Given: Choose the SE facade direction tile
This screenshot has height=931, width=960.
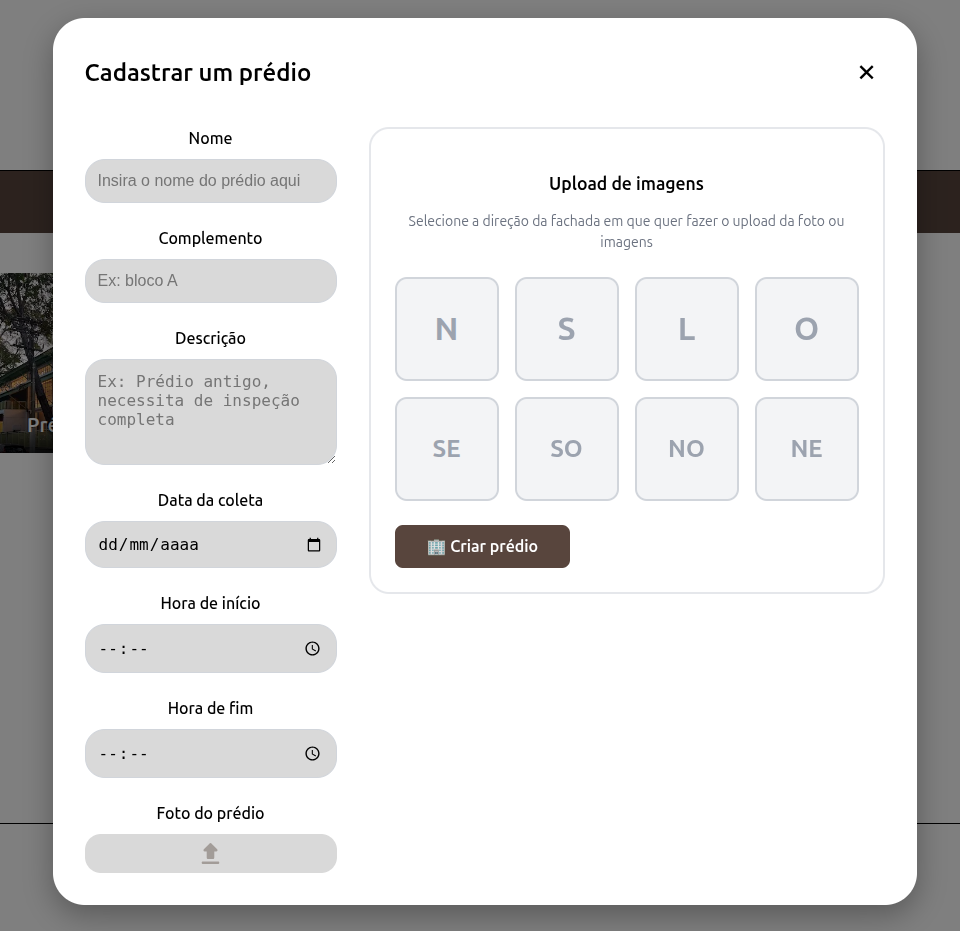Looking at the screenshot, I should click(447, 449).
